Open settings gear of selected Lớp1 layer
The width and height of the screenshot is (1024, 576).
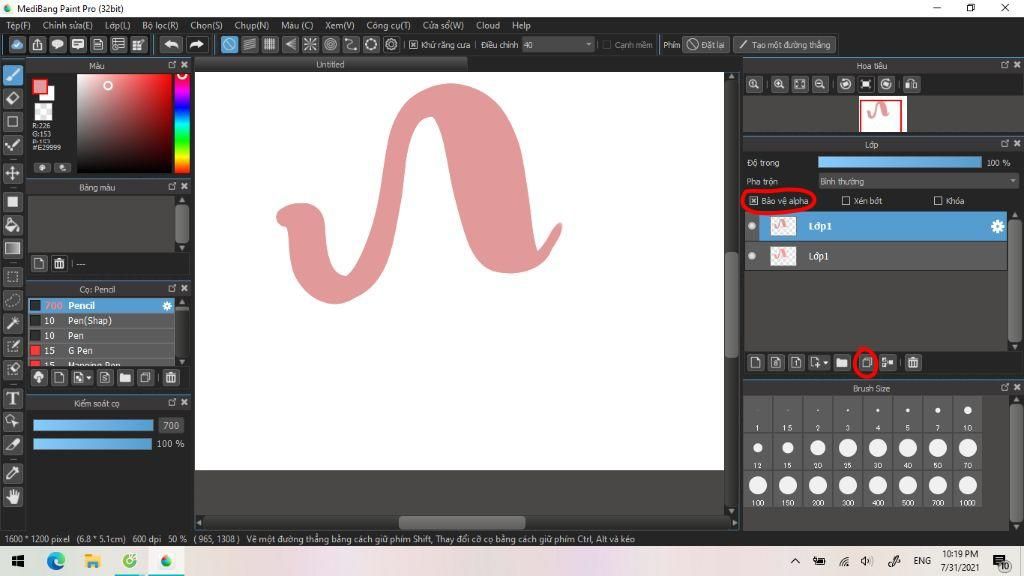(x=997, y=226)
